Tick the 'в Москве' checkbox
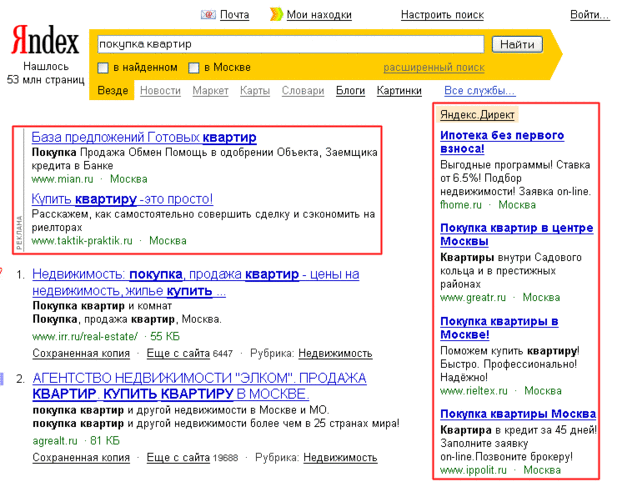617x482 pixels. click(194, 68)
